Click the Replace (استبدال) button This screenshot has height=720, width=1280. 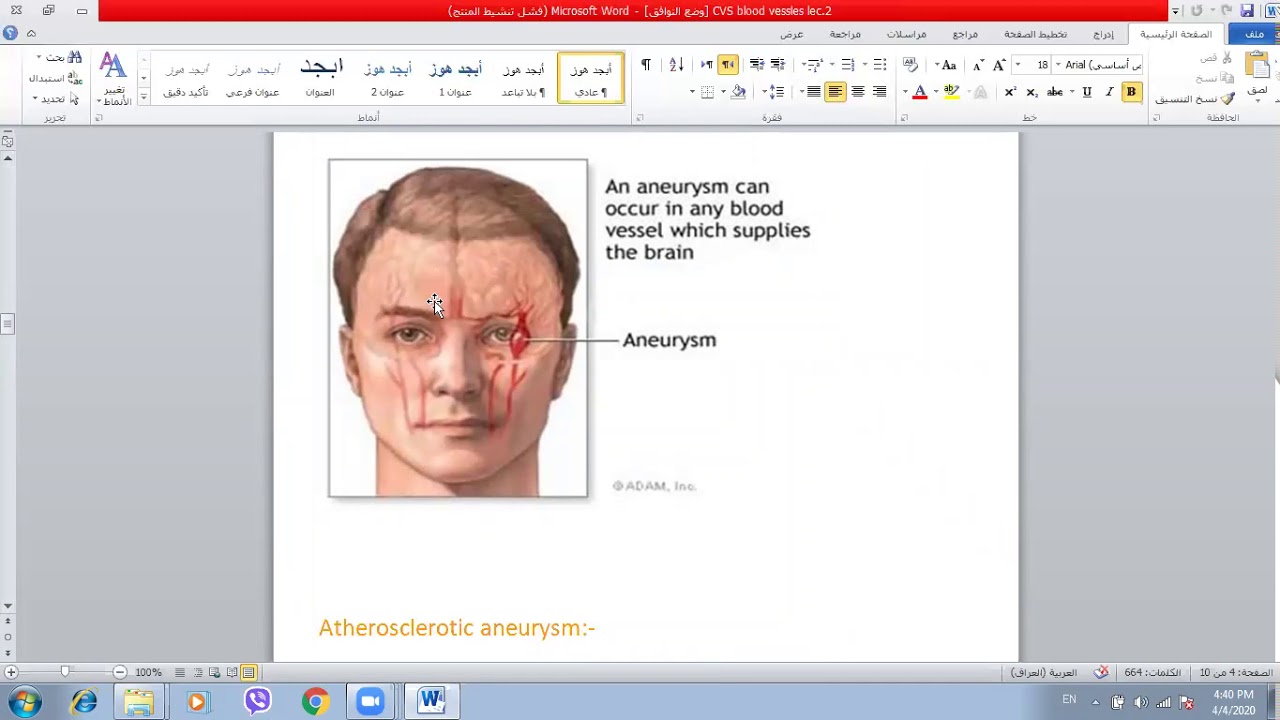tap(55, 78)
